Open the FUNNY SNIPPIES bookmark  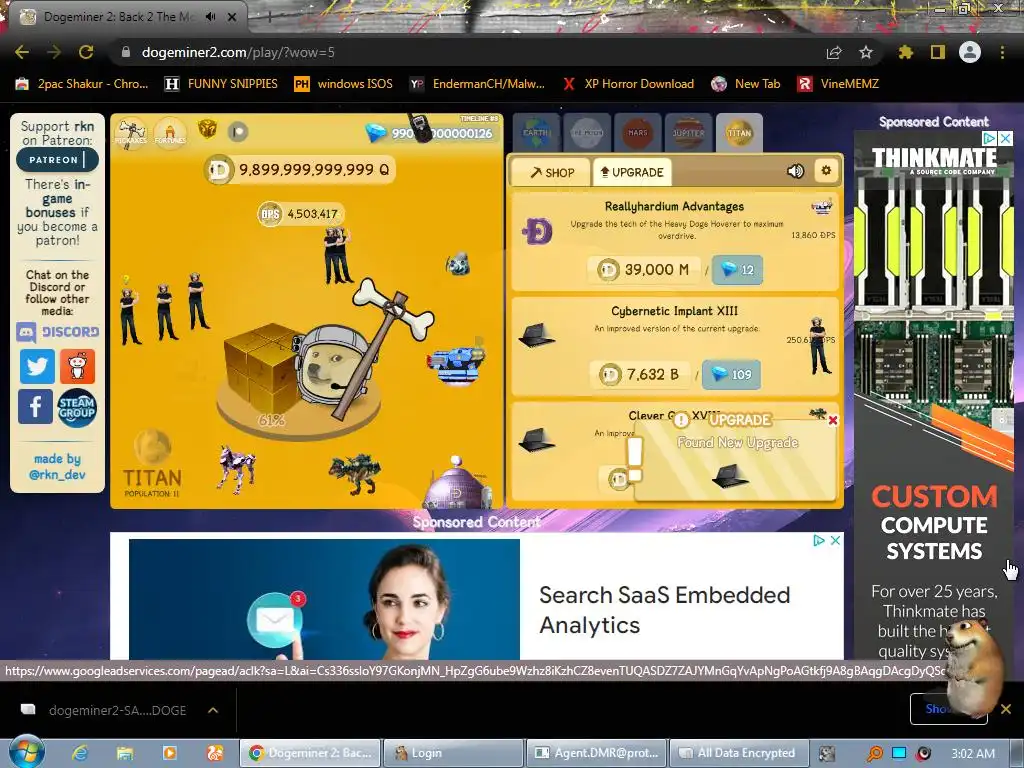tap(221, 84)
